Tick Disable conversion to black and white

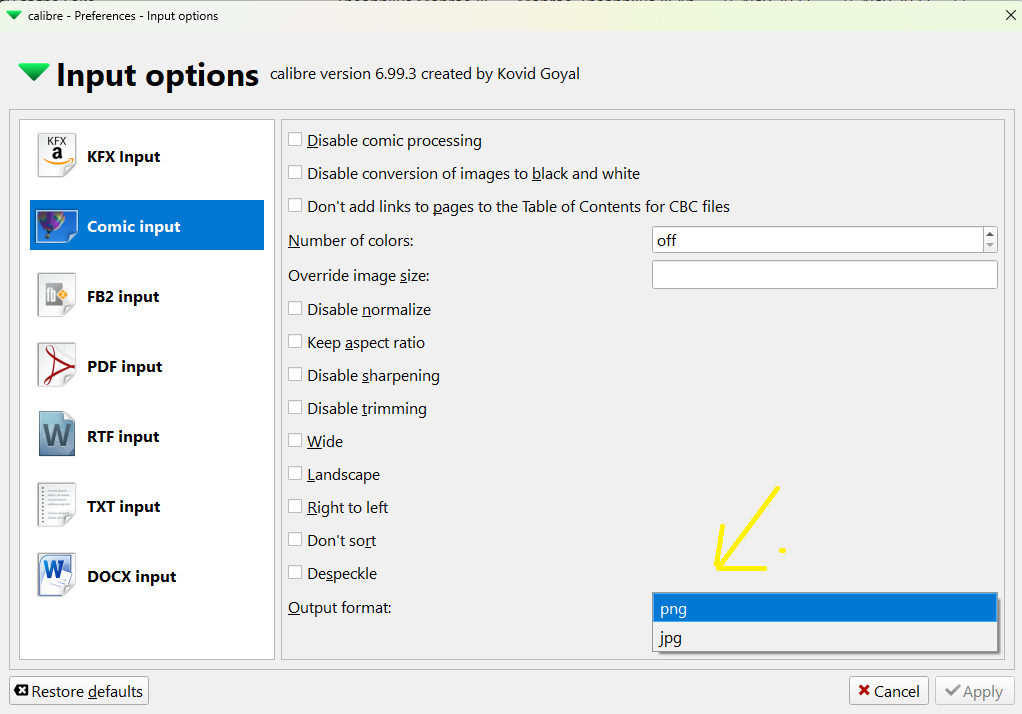coord(295,173)
